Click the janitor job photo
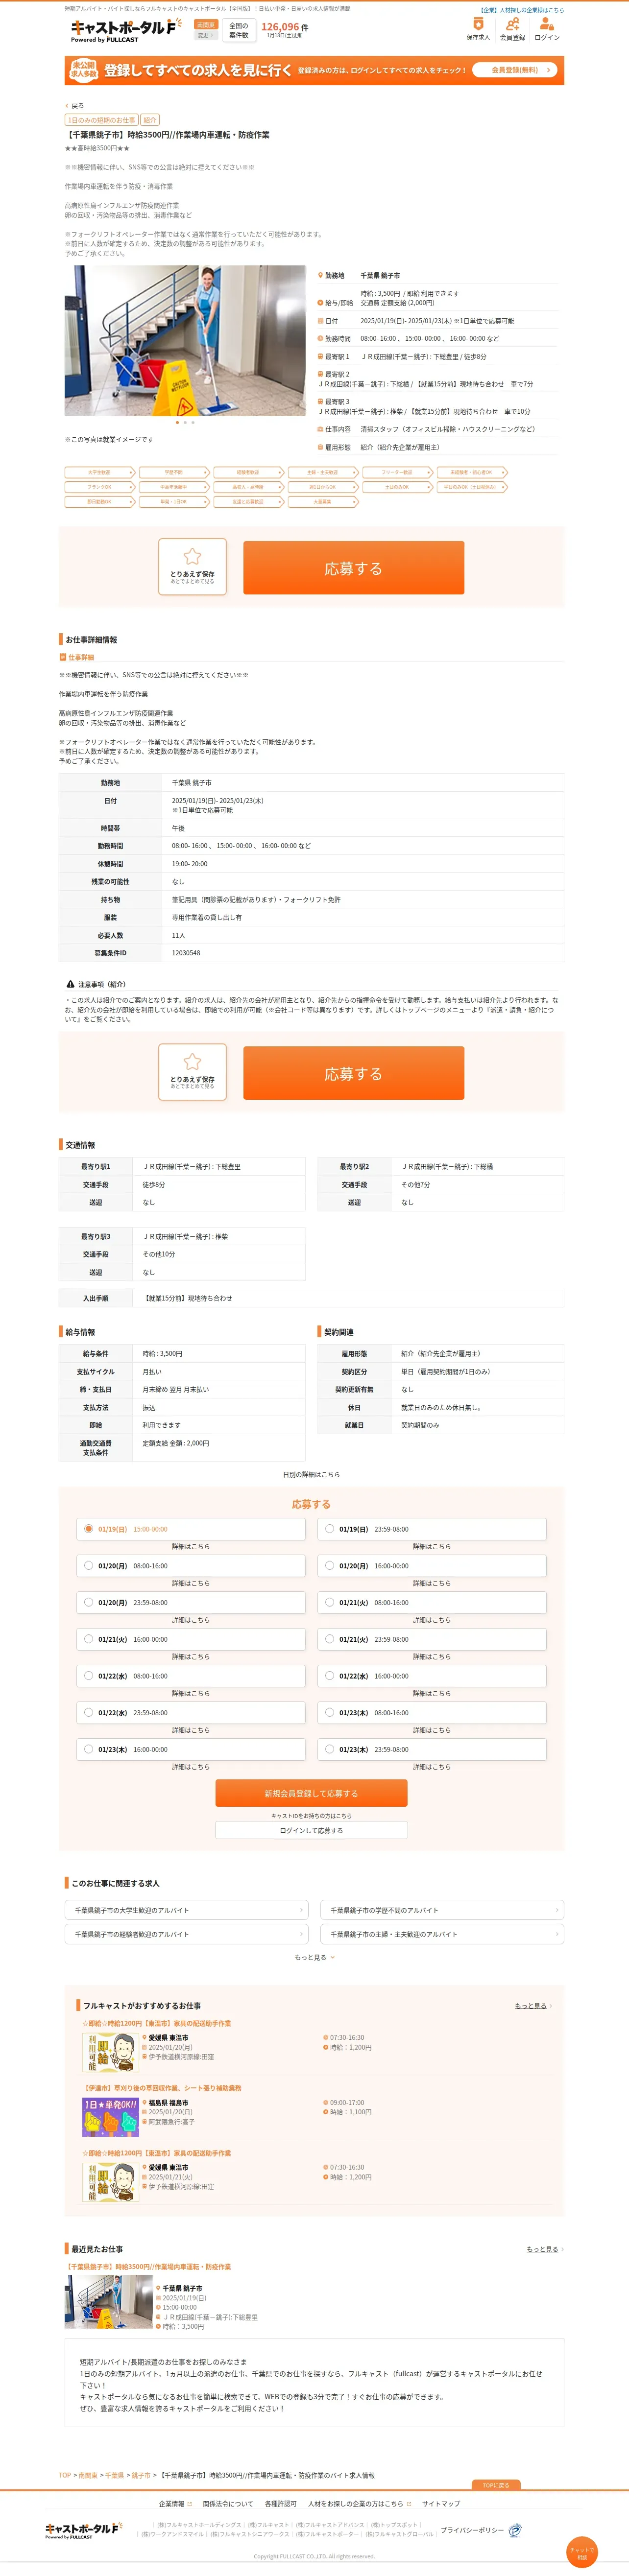This screenshot has height=2576, width=629. coord(185,340)
